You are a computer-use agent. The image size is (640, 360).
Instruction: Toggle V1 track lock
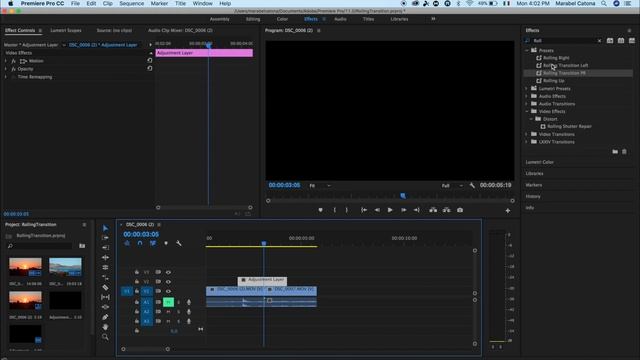137,291
